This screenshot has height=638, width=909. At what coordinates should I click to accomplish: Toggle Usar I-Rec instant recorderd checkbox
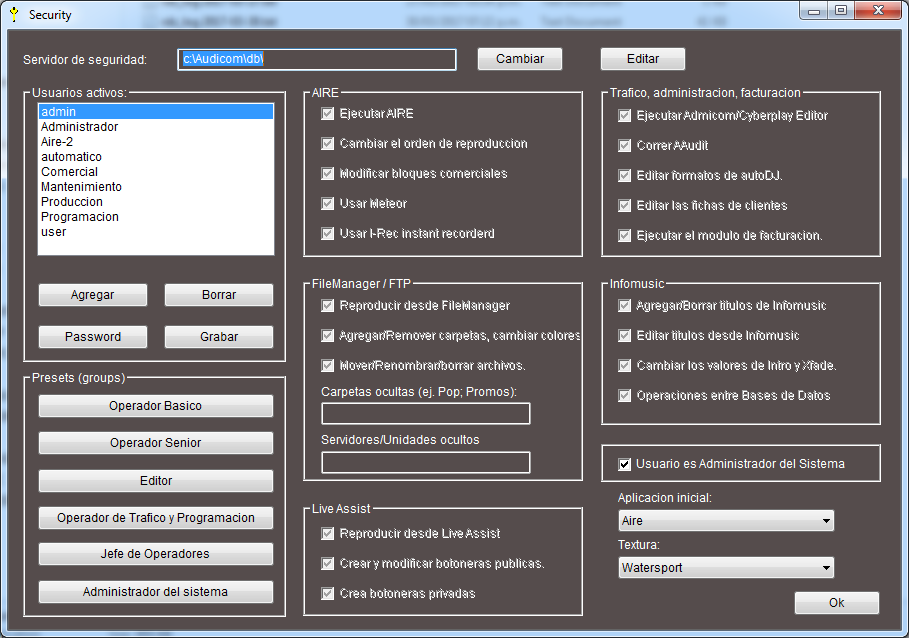coord(328,234)
